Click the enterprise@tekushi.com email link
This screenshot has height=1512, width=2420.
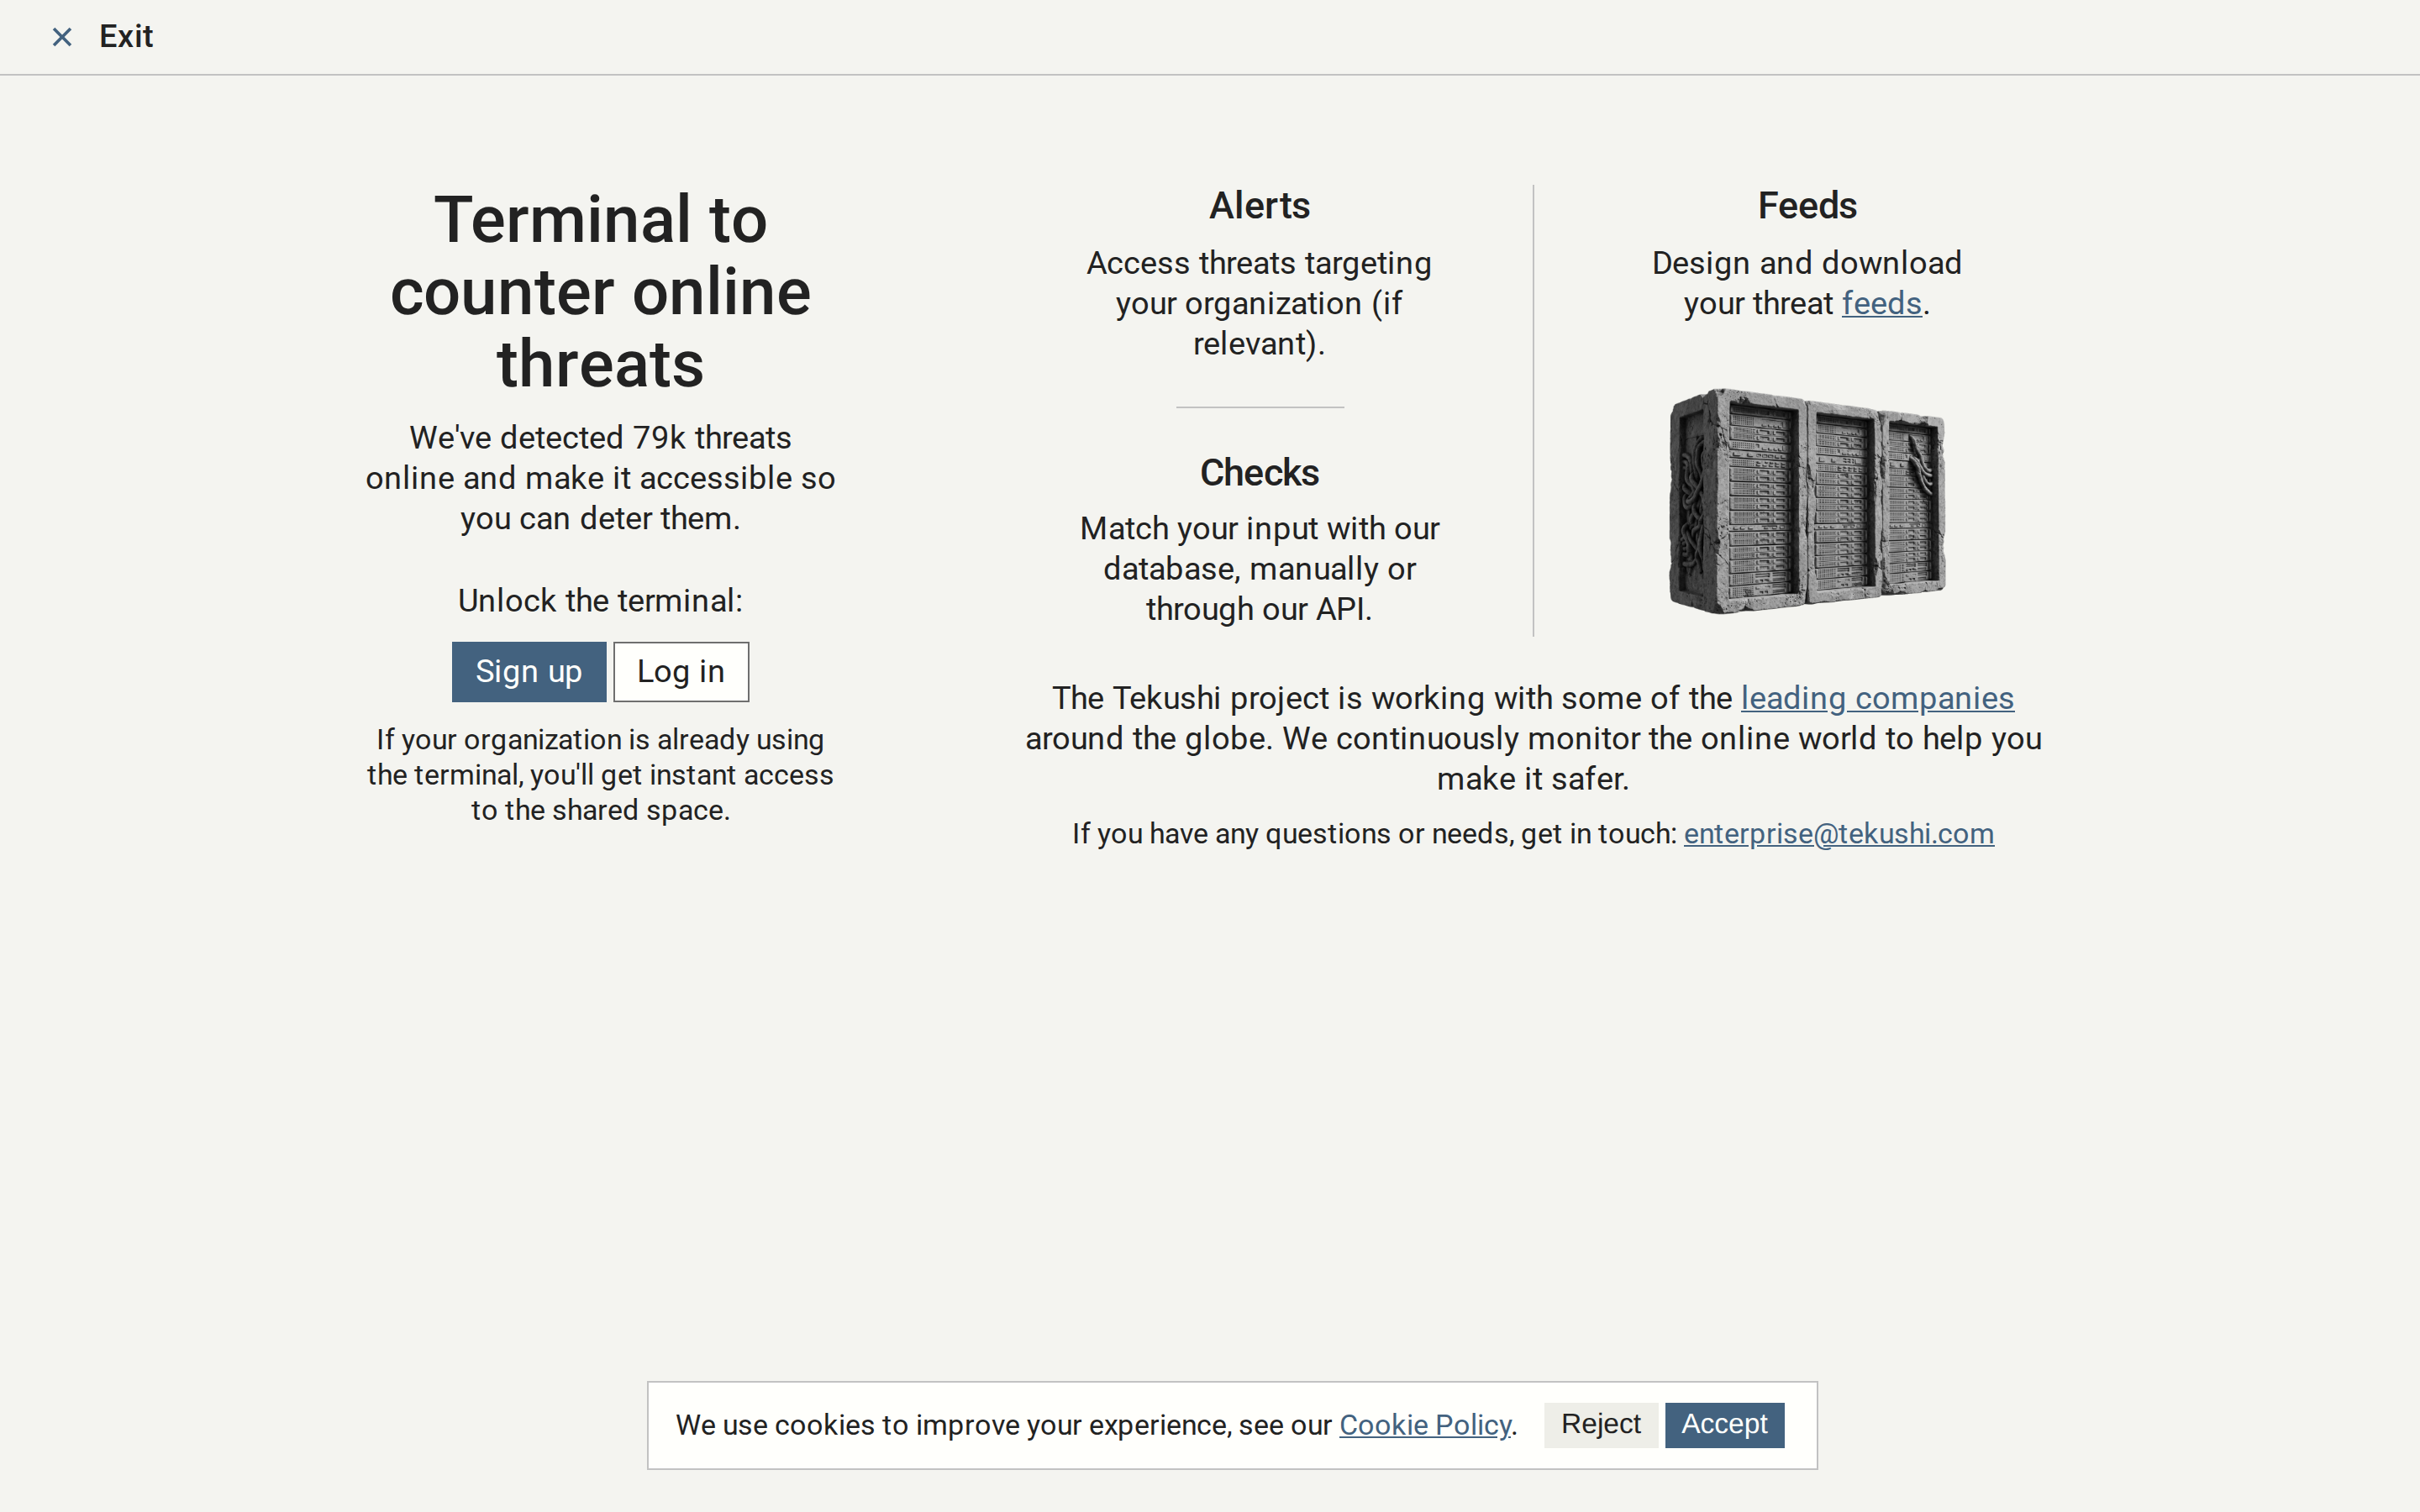click(1838, 834)
